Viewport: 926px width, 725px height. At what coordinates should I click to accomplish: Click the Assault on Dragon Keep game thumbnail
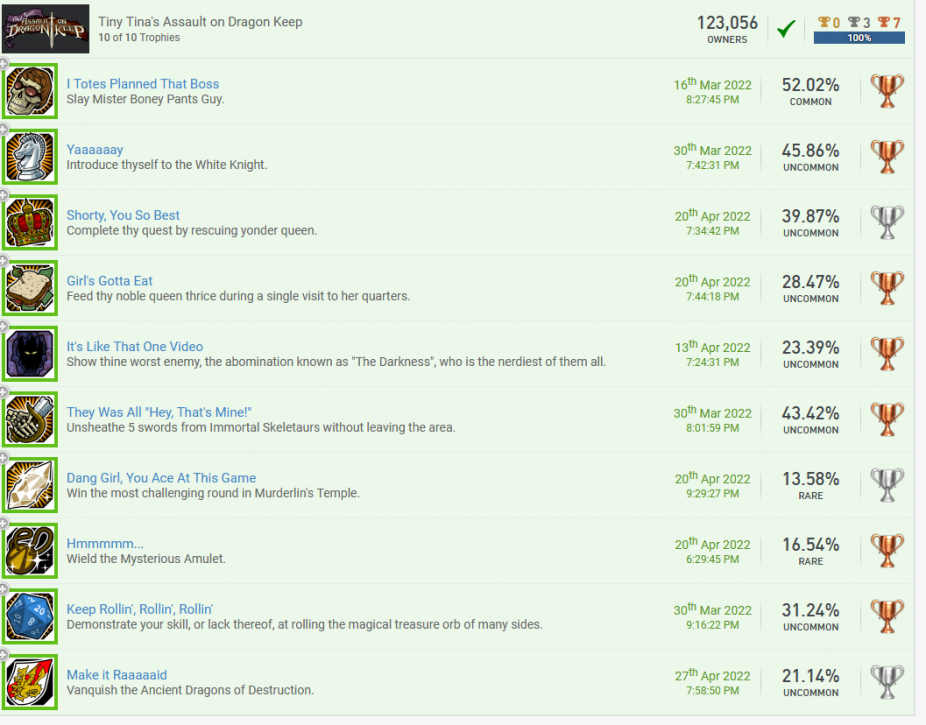[x=47, y=29]
